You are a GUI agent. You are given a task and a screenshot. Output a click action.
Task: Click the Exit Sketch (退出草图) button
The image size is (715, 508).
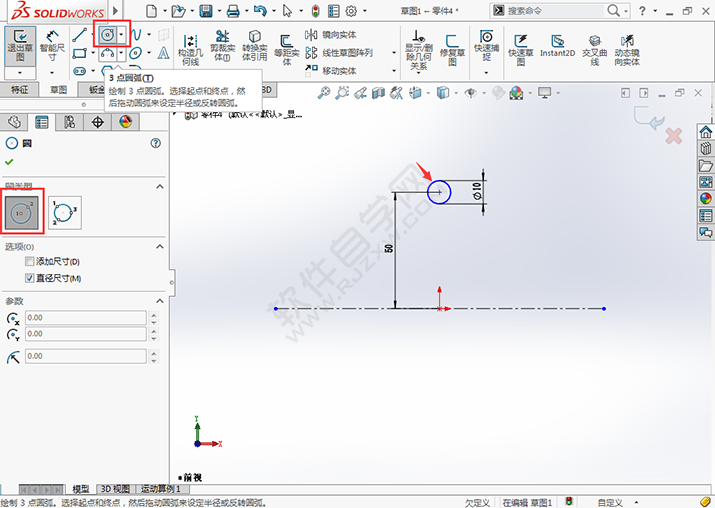tap(19, 47)
